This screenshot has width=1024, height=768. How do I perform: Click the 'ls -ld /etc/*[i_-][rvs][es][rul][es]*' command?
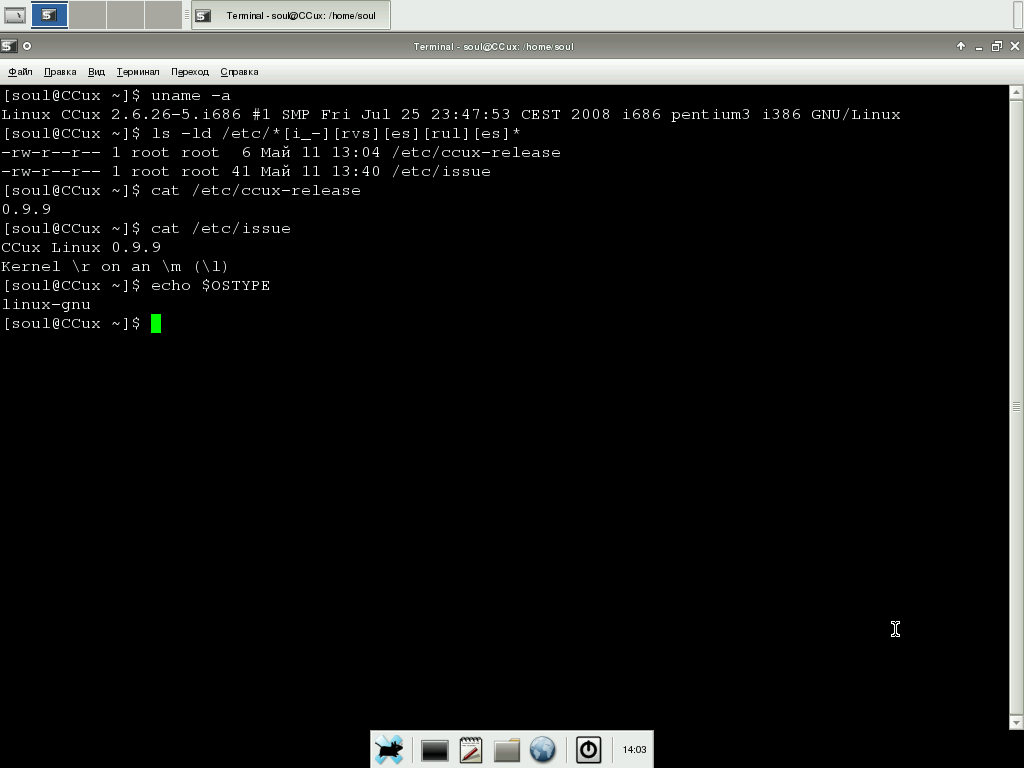(336, 133)
